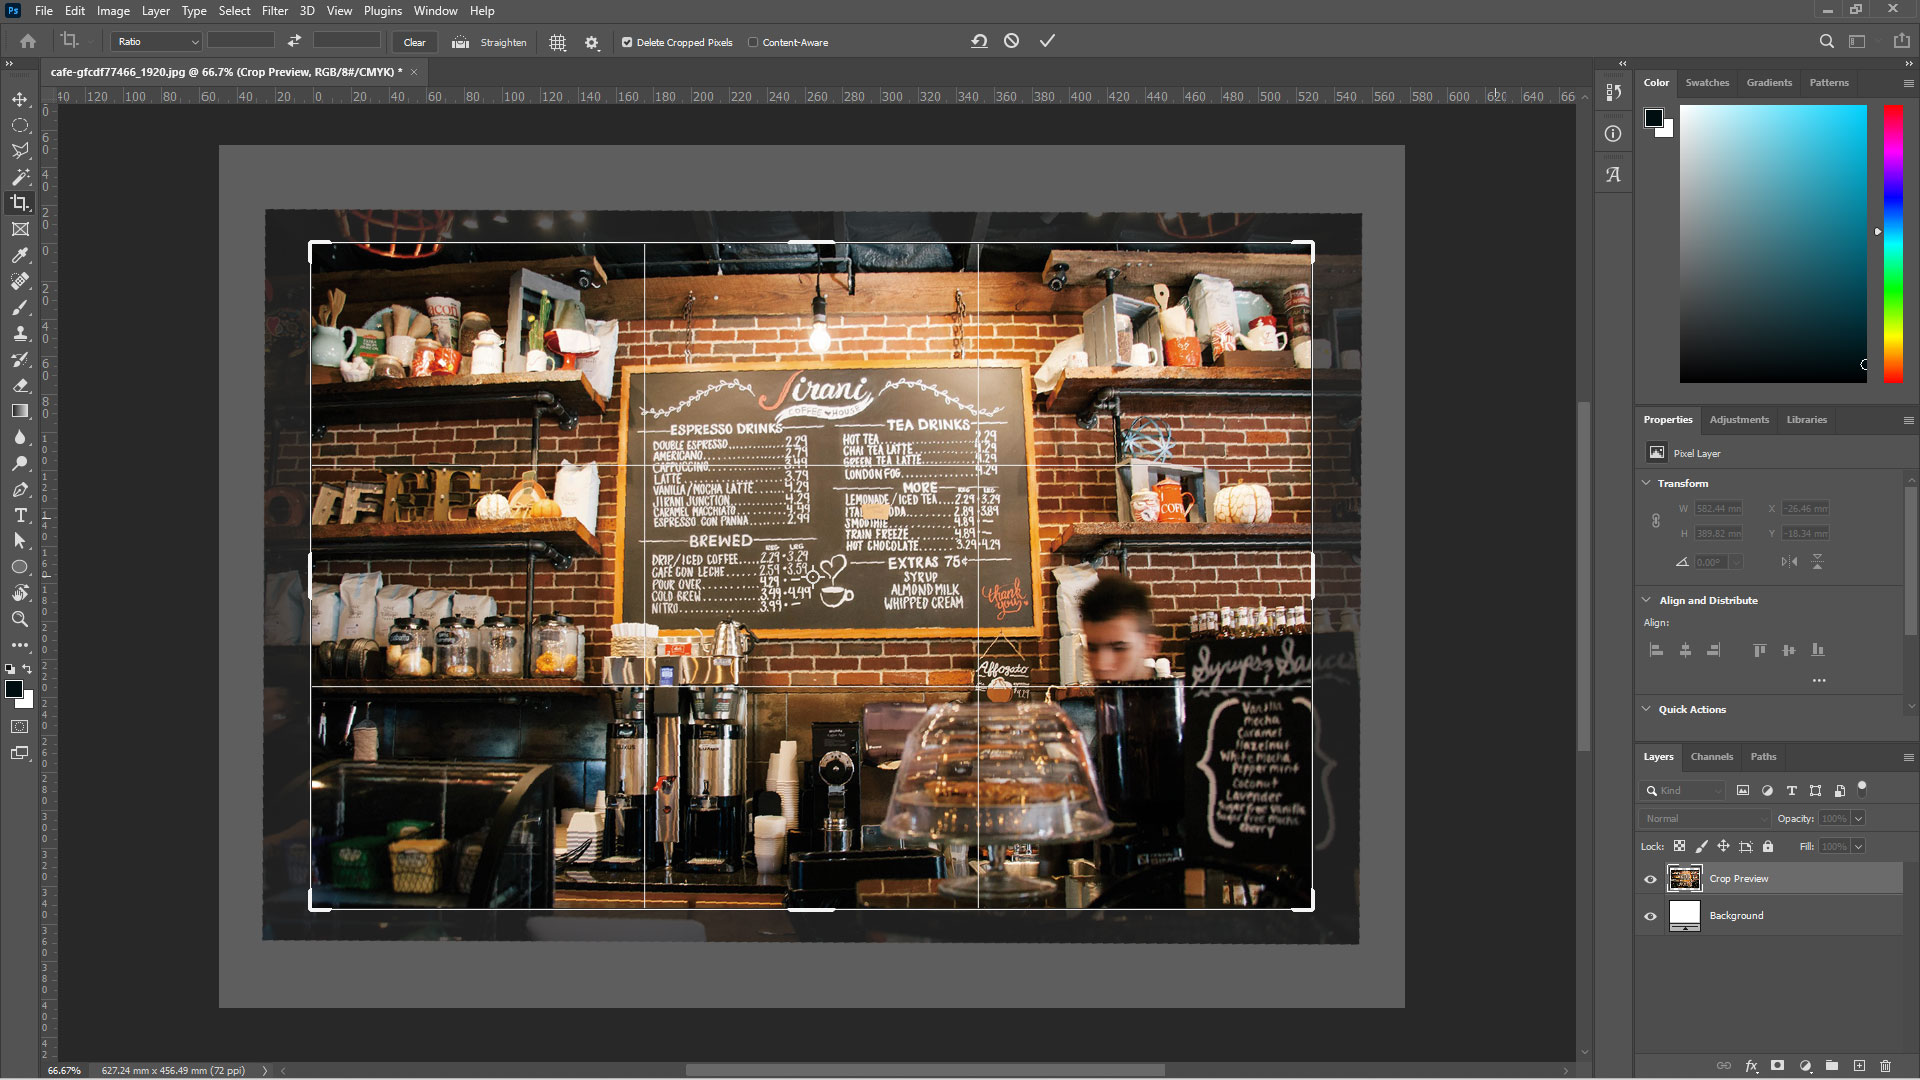Open crop overlay grid options

tap(558, 42)
